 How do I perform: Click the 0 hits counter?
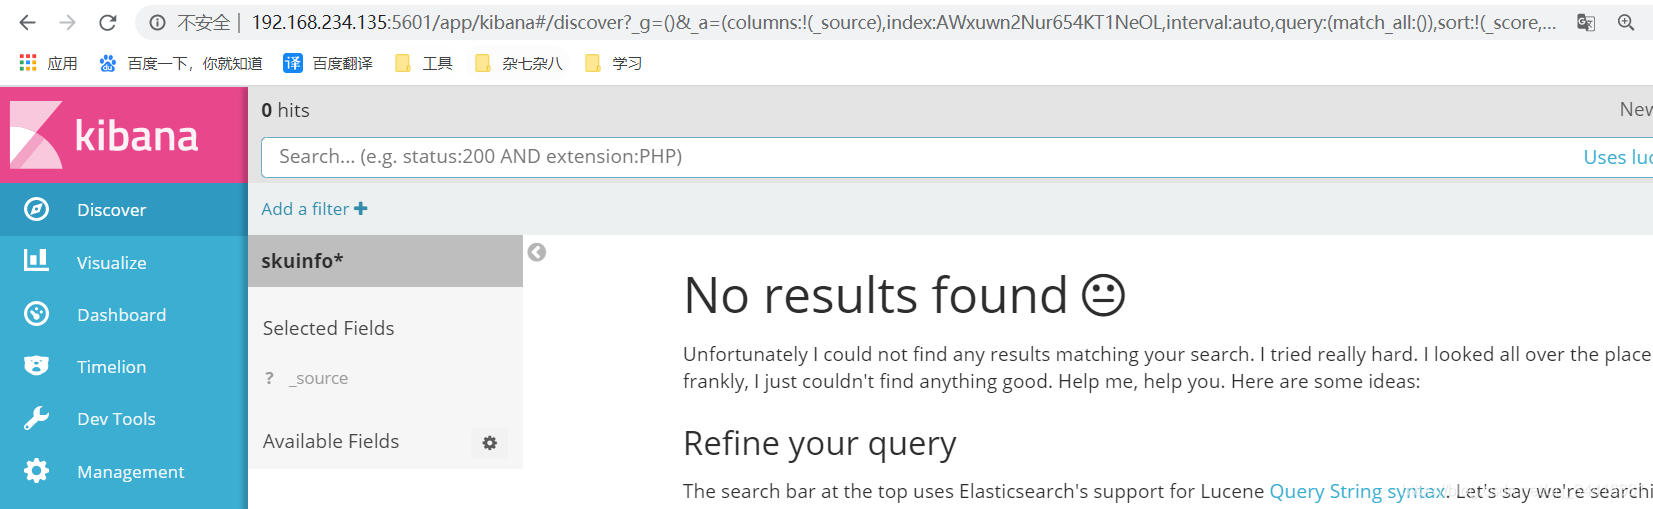click(285, 110)
